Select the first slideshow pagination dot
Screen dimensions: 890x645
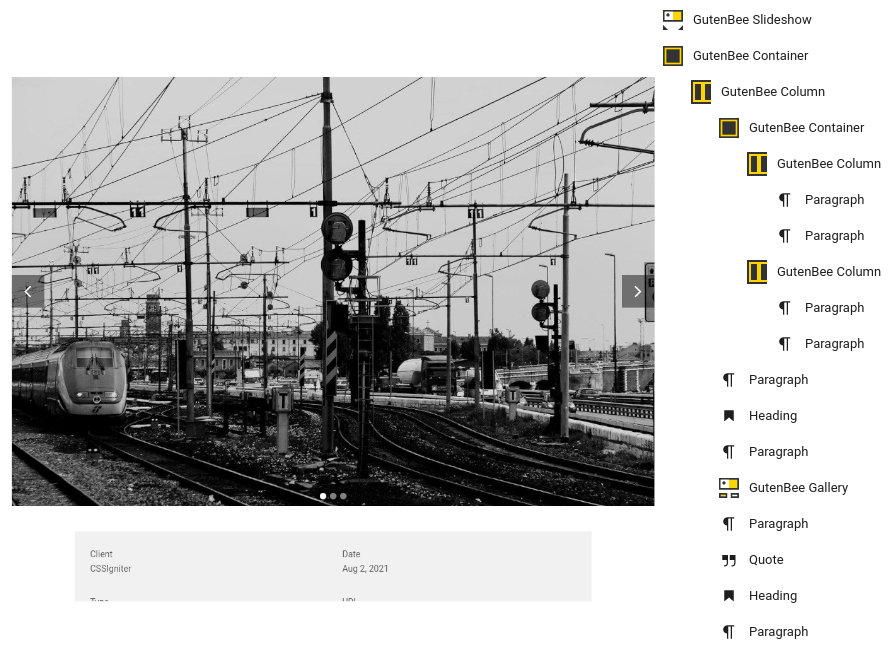click(x=323, y=496)
